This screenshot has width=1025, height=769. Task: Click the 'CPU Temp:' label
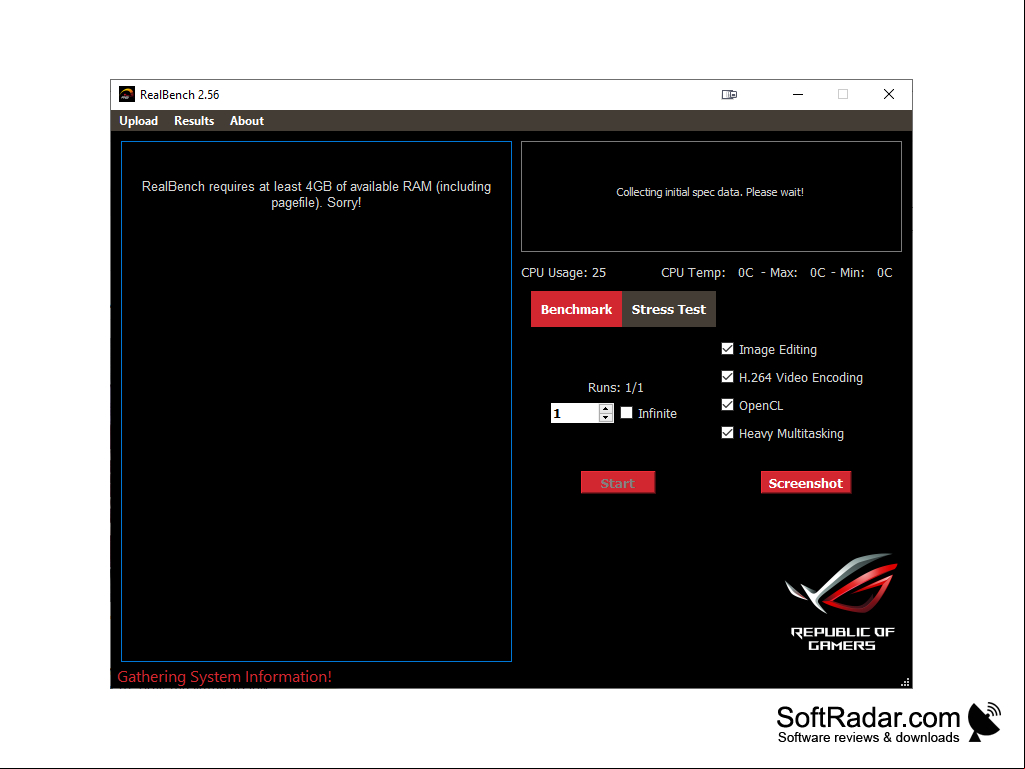pos(693,273)
